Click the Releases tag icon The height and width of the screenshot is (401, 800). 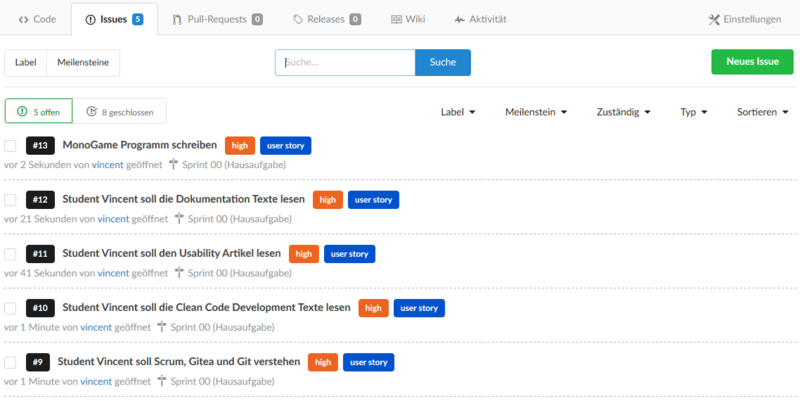298,19
